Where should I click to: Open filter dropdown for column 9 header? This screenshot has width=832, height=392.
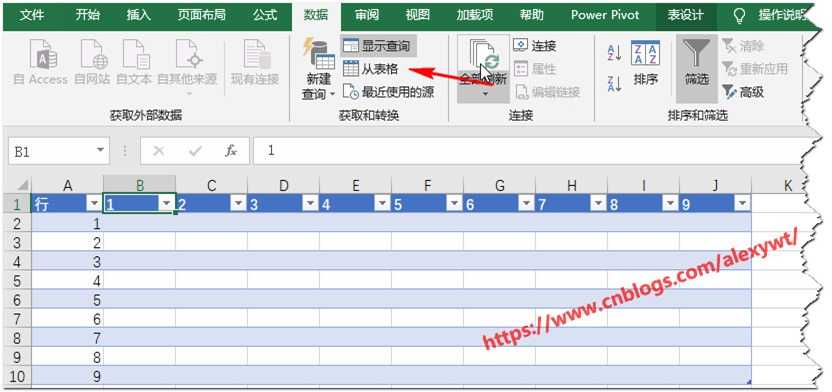point(742,204)
